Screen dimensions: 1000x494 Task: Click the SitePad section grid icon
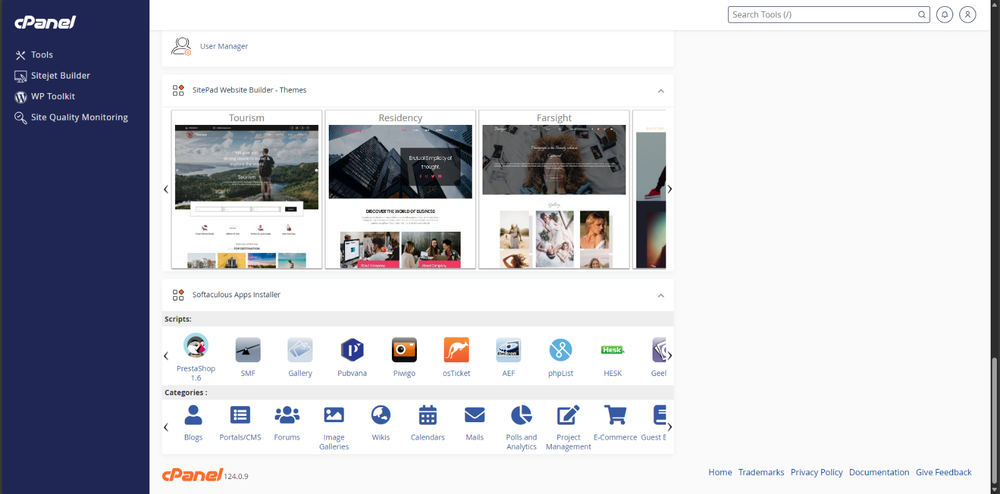pos(179,91)
